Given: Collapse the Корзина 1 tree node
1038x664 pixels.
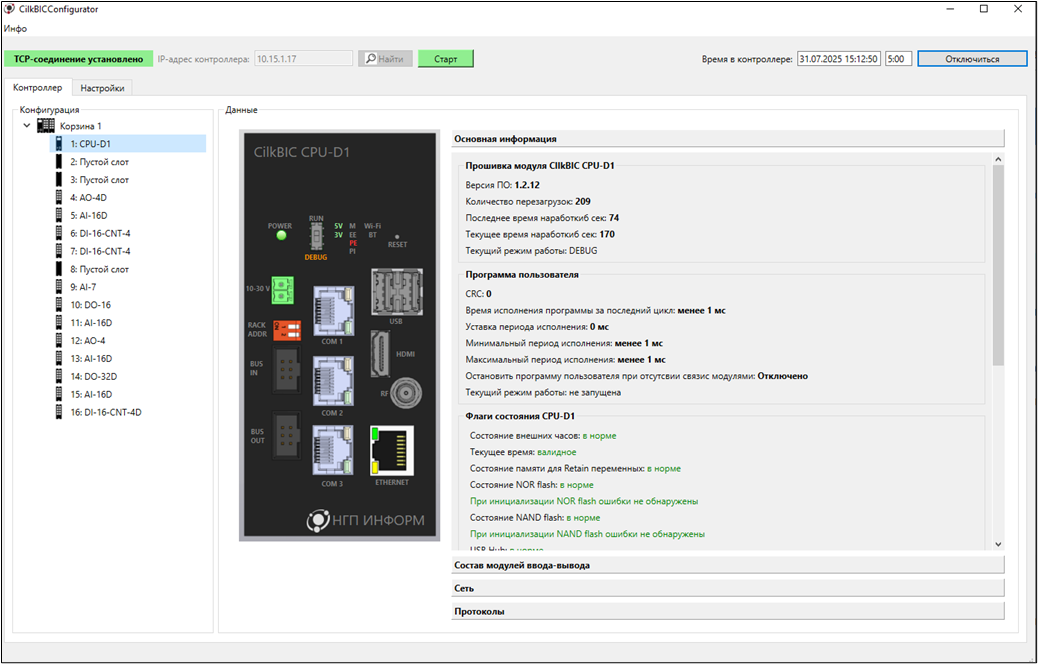Looking at the screenshot, I should 26,126.
